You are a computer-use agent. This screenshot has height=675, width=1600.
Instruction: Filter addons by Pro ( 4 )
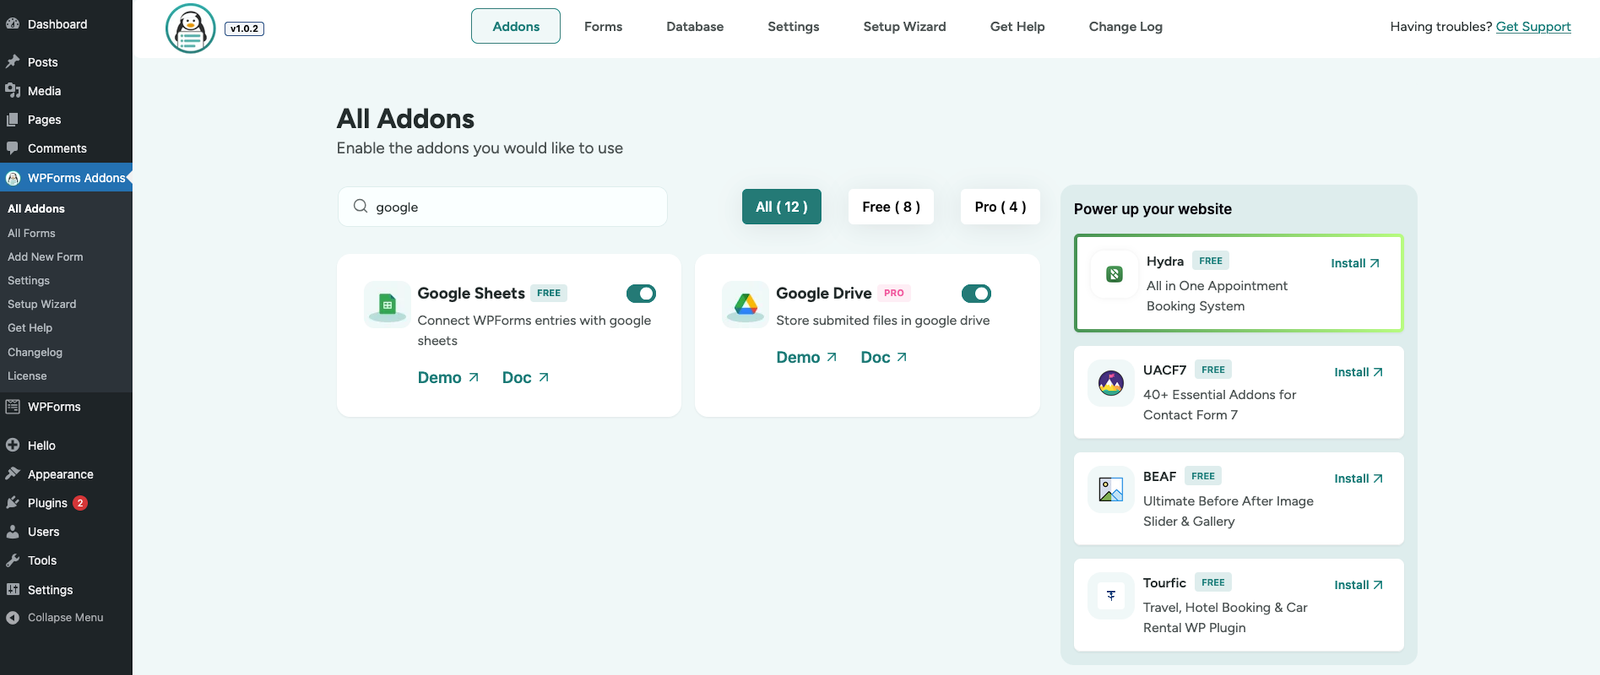tap(1000, 207)
